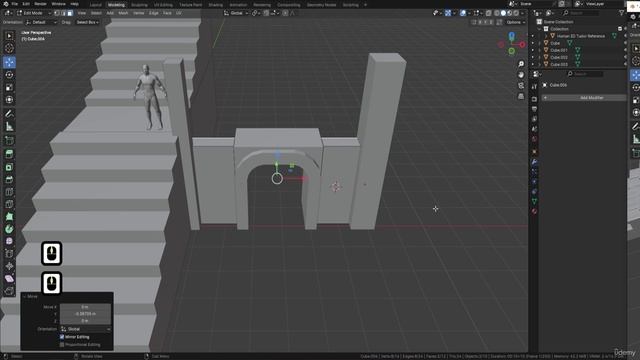Select the Cursor tool in left toolbar
The width and height of the screenshot is (640, 360).
[9, 49]
